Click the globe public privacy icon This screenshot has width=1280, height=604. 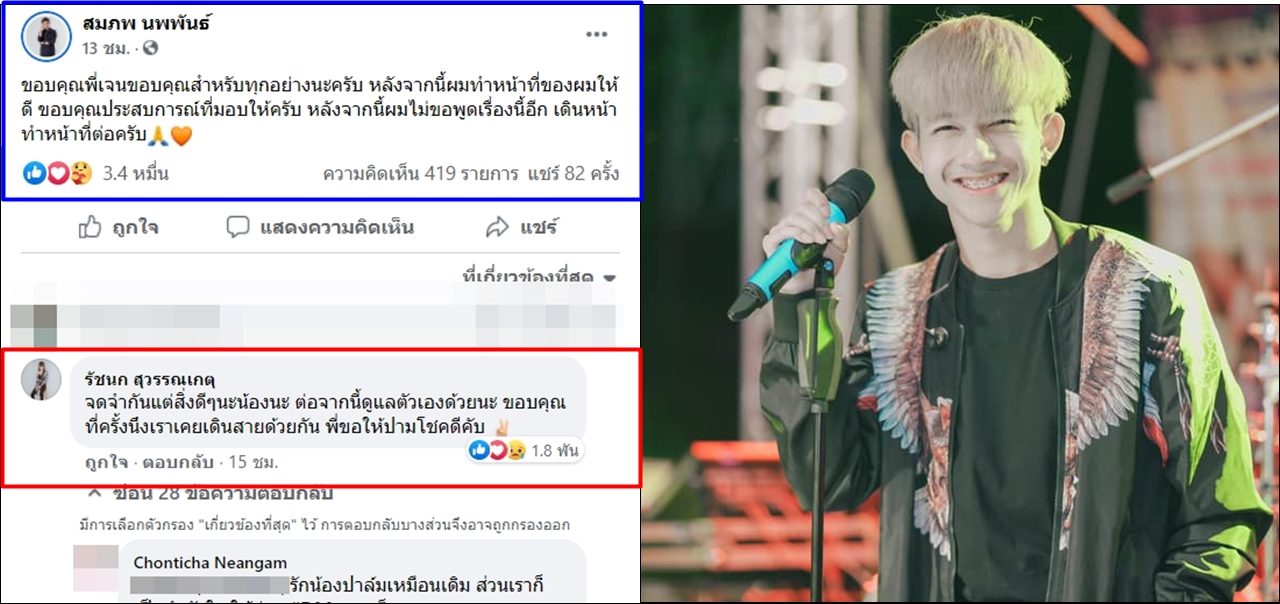point(151,48)
